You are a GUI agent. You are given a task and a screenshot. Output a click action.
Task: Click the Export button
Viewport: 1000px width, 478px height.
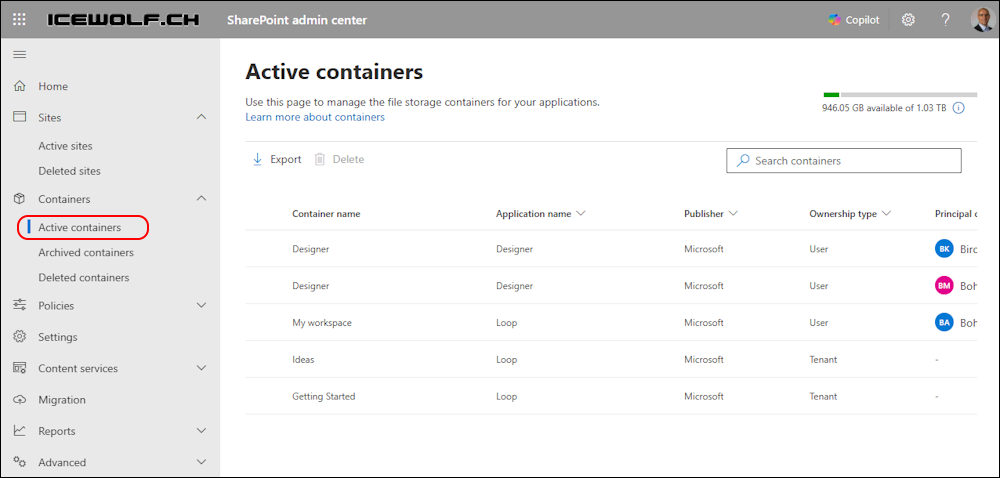277,159
